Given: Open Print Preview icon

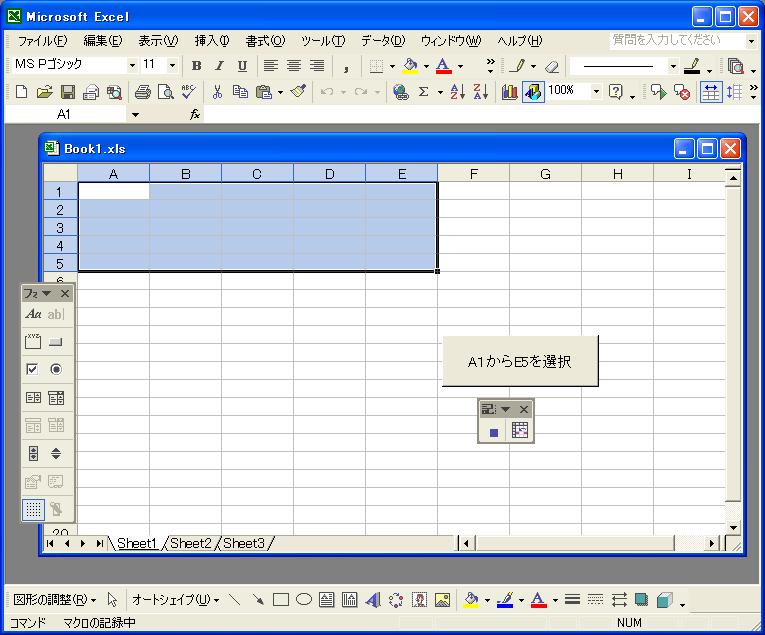Looking at the screenshot, I should tap(166, 91).
